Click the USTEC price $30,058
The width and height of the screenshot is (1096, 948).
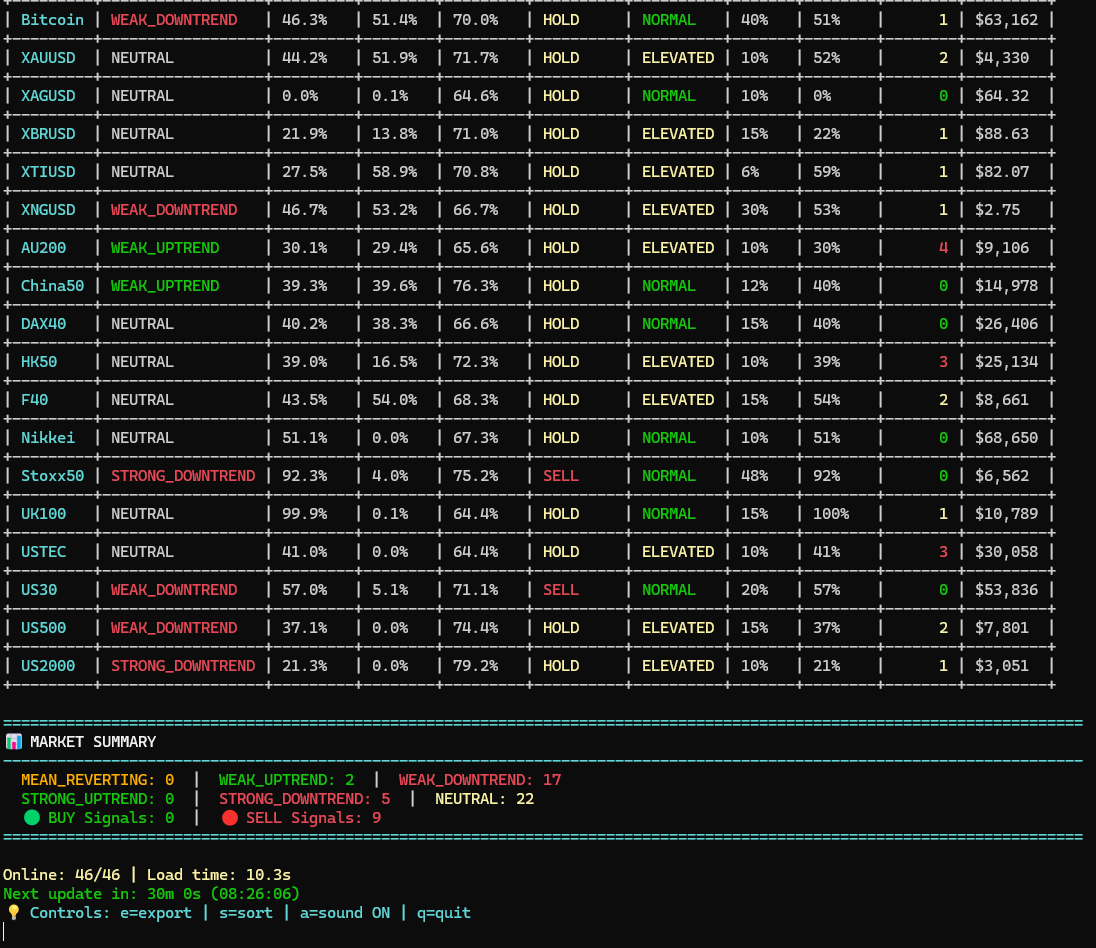(1007, 552)
